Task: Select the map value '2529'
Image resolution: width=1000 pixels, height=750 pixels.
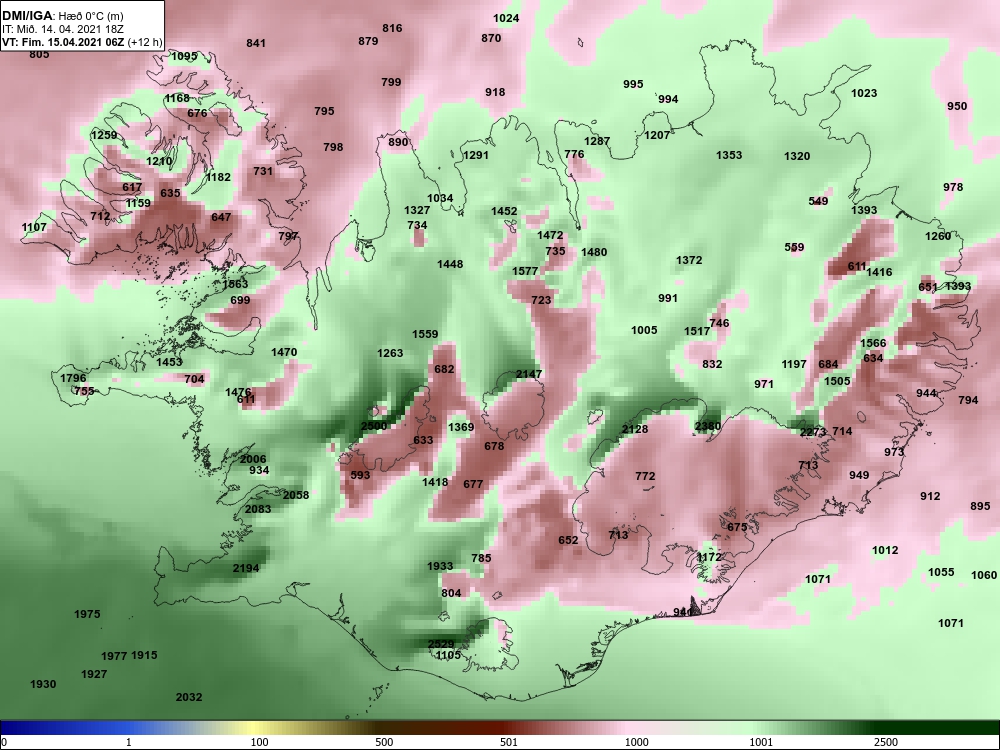Action: pyautogui.click(x=441, y=644)
